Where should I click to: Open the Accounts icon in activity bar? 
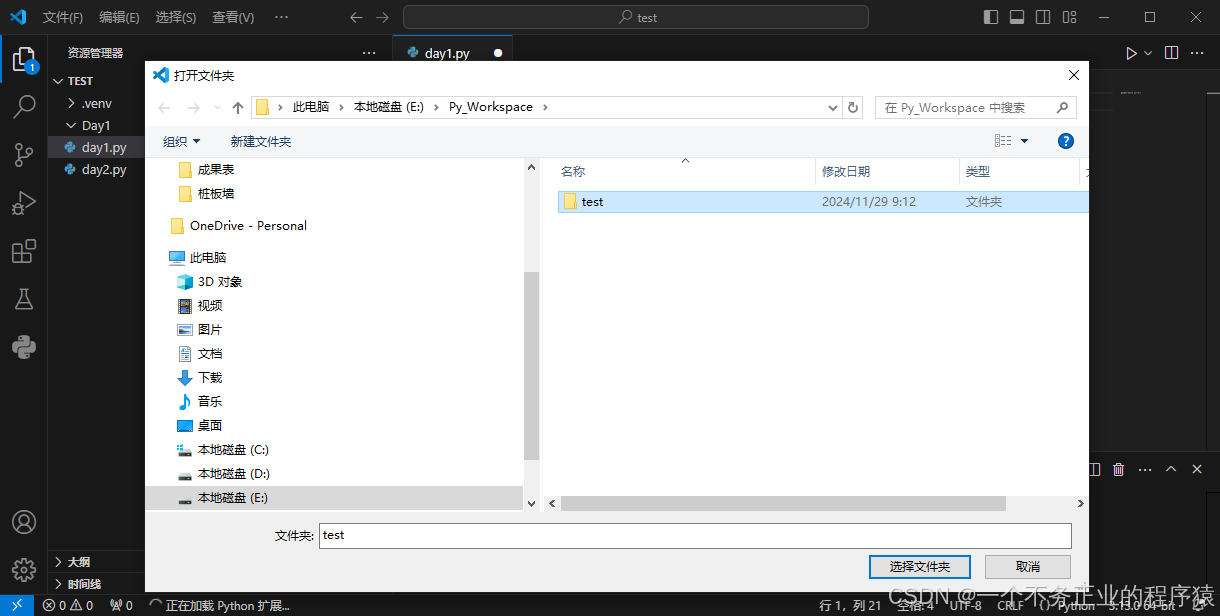pos(24,522)
